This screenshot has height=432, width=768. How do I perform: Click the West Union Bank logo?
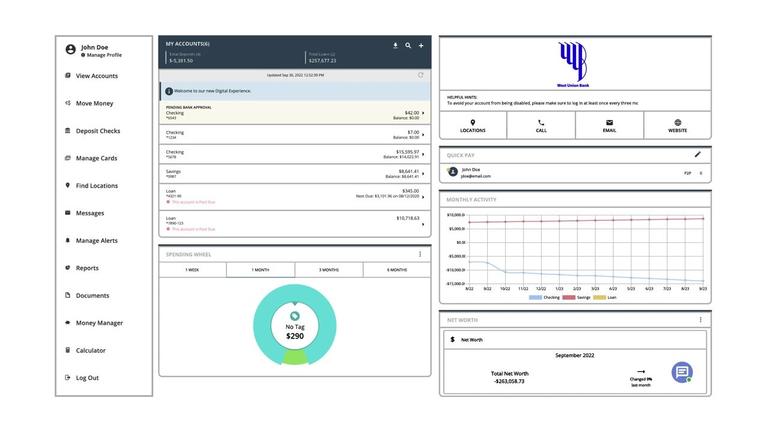(x=573, y=64)
